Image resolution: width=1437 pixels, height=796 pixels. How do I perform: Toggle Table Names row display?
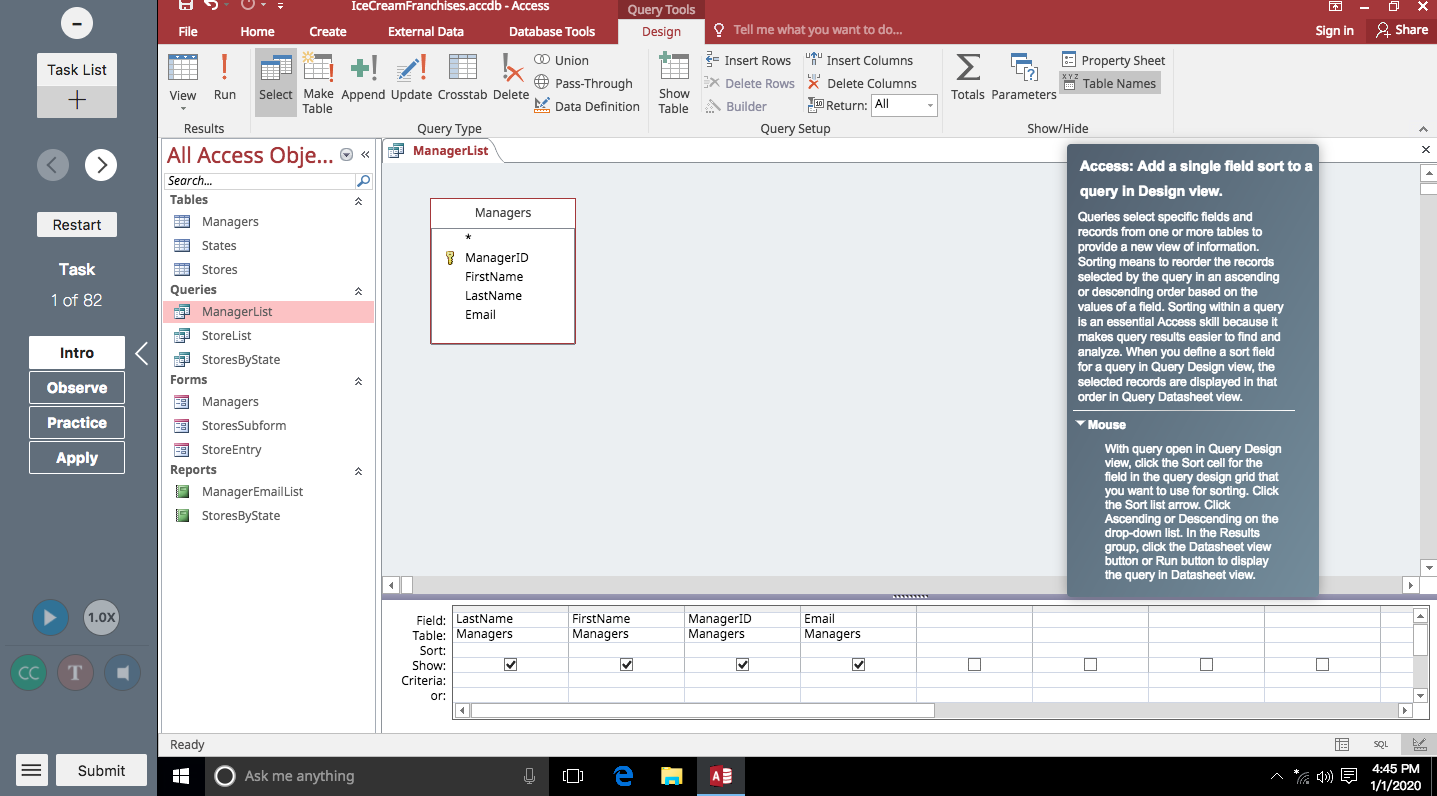(1109, 83)
